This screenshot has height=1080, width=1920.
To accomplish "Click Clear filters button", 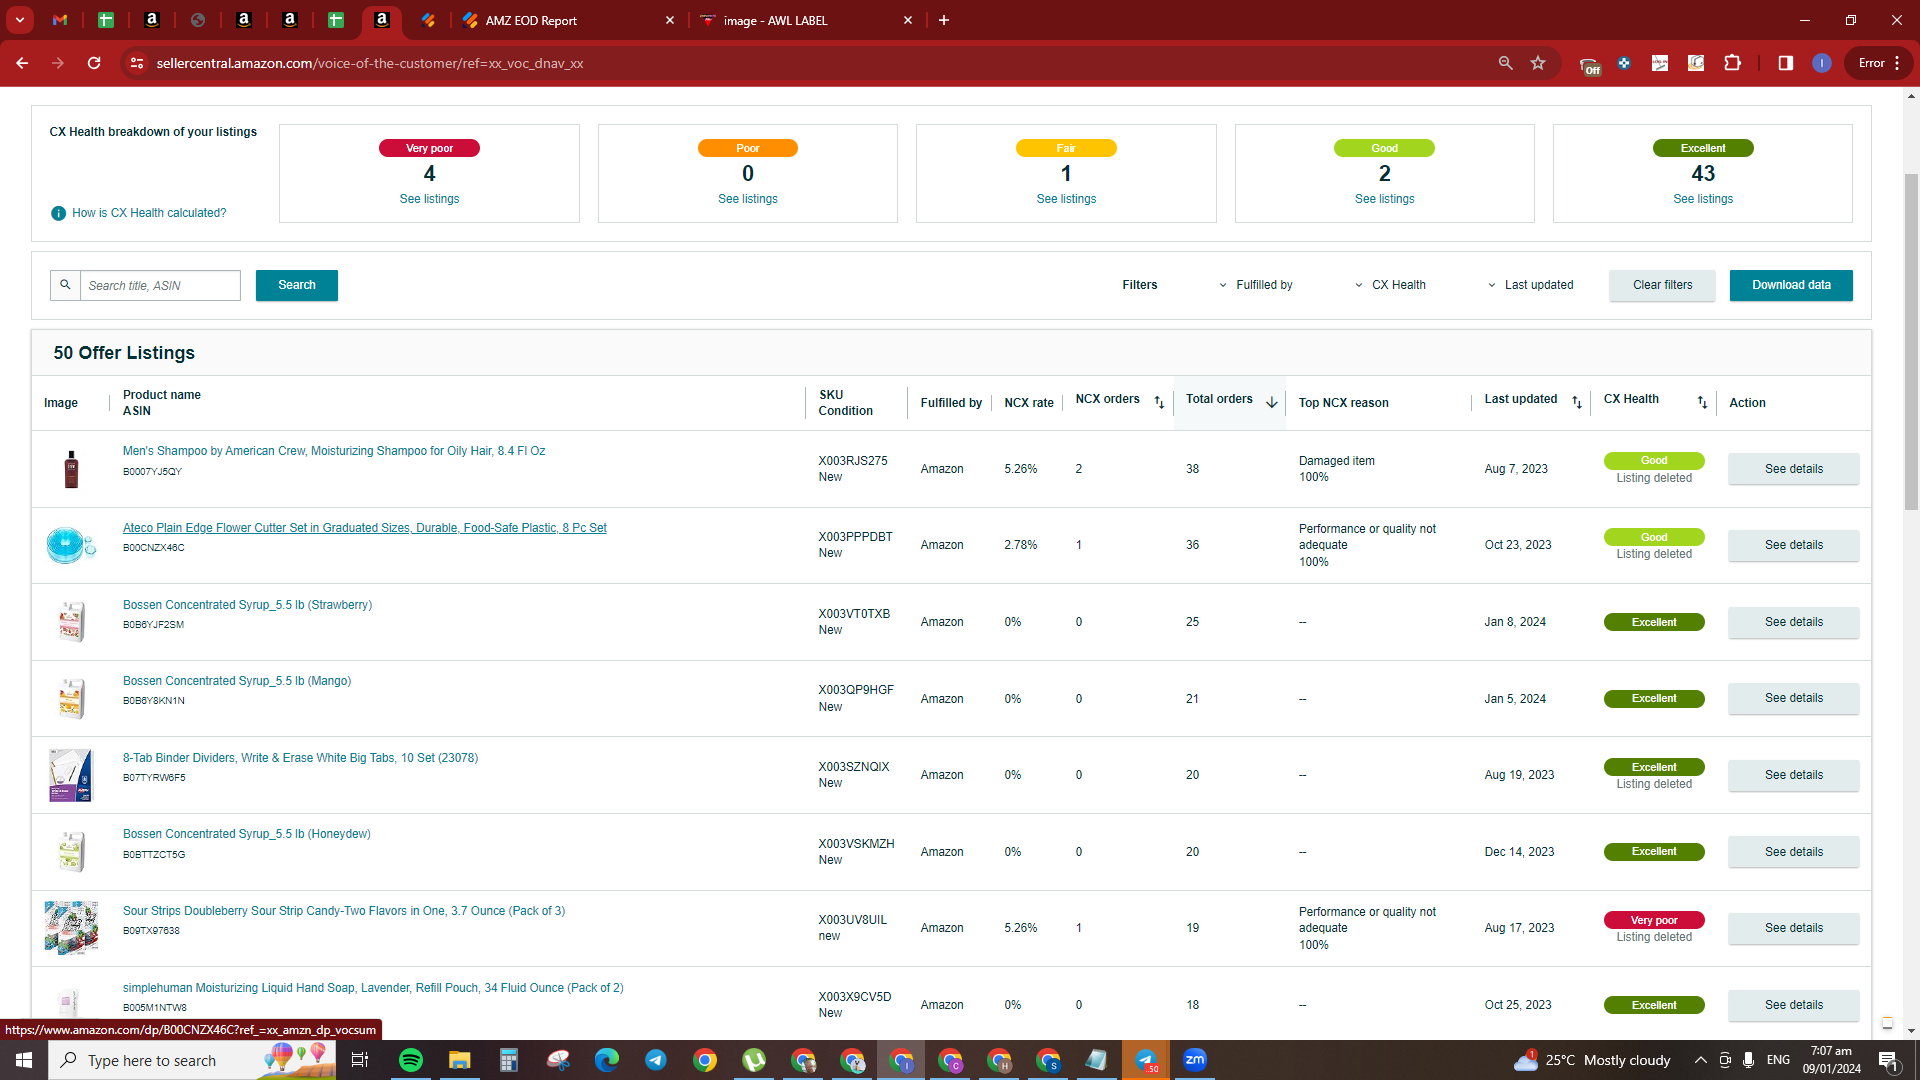I will click(x=1662, y=285).
